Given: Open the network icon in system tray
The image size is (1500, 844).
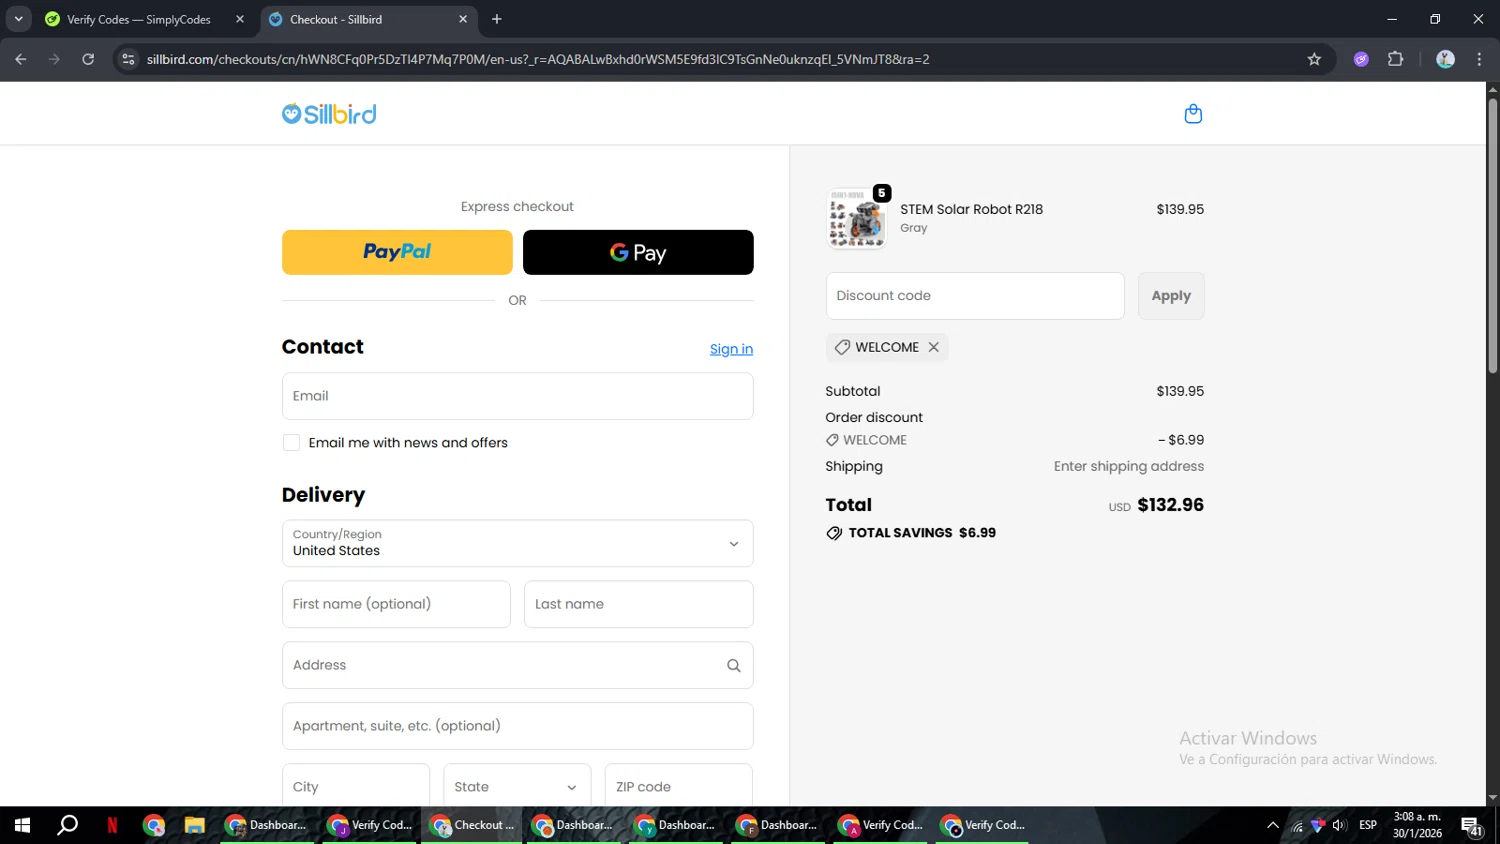Looking at the screenshot, I should coord(1297,826).
